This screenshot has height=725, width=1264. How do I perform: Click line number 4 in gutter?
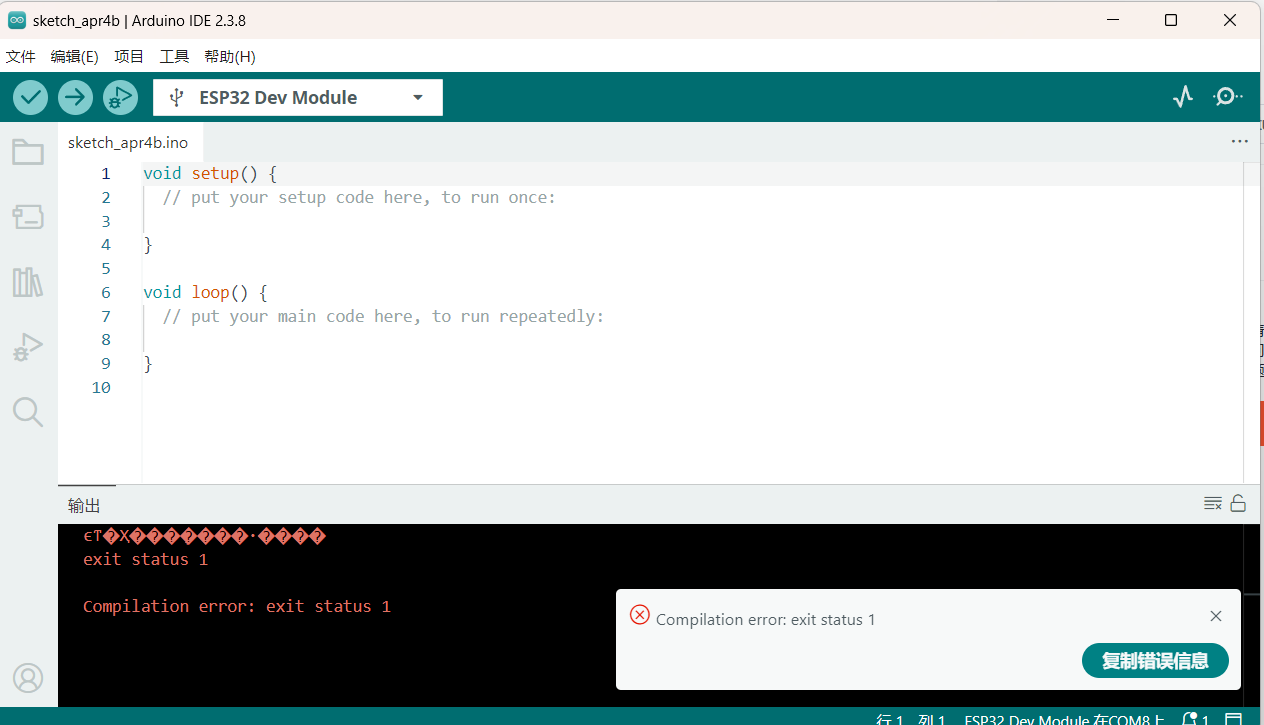coord(105,245)
